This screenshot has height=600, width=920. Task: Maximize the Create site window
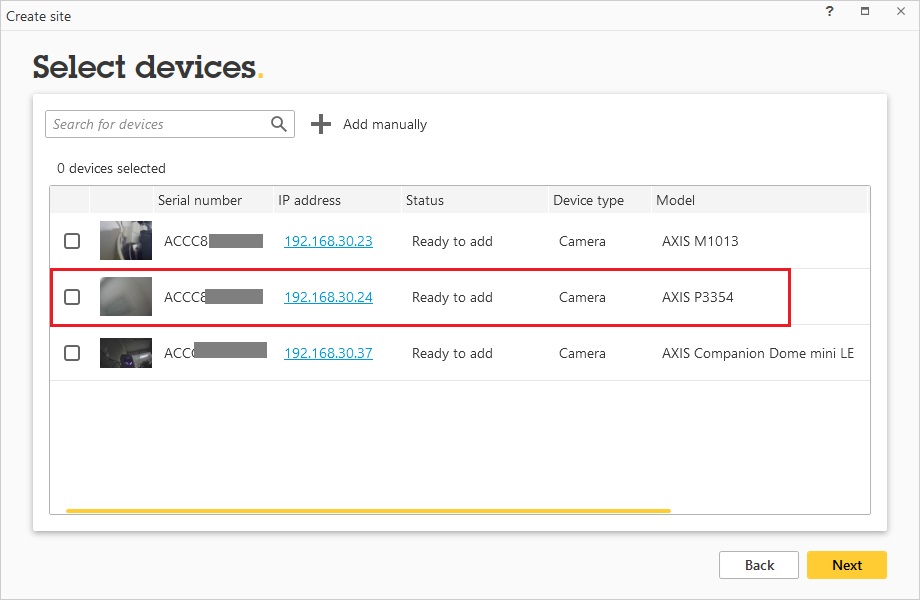point(865,12)
